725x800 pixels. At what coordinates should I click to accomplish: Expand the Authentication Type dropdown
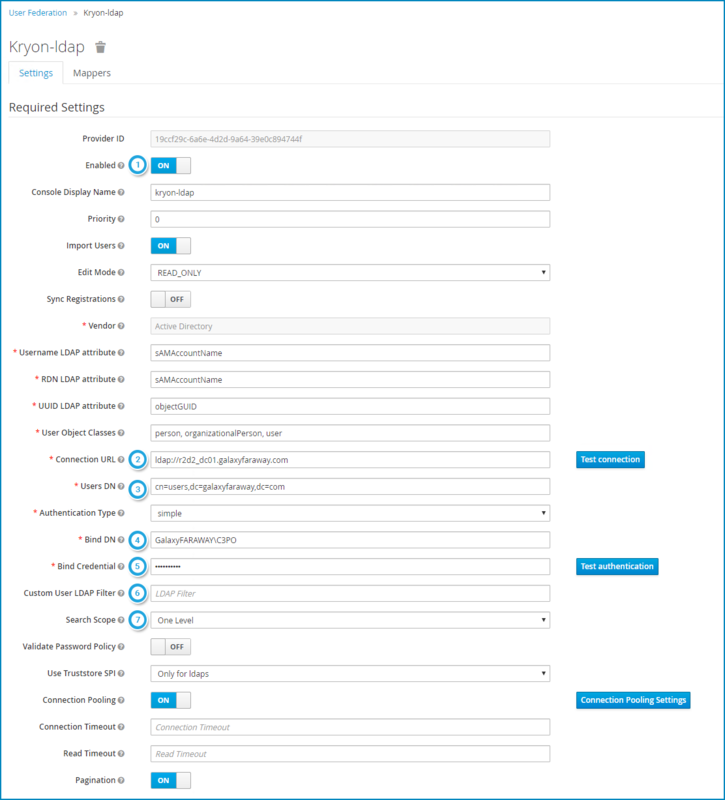pyautogui.click(x=350, y=513)
